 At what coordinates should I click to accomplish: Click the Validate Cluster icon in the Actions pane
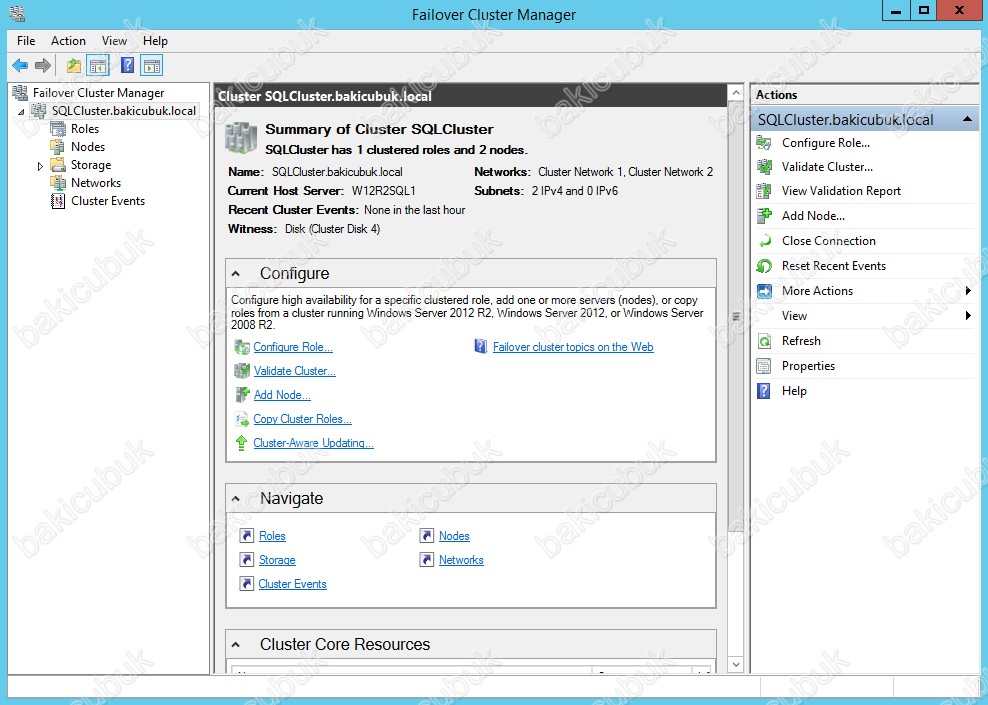click(x=764, y=167)
